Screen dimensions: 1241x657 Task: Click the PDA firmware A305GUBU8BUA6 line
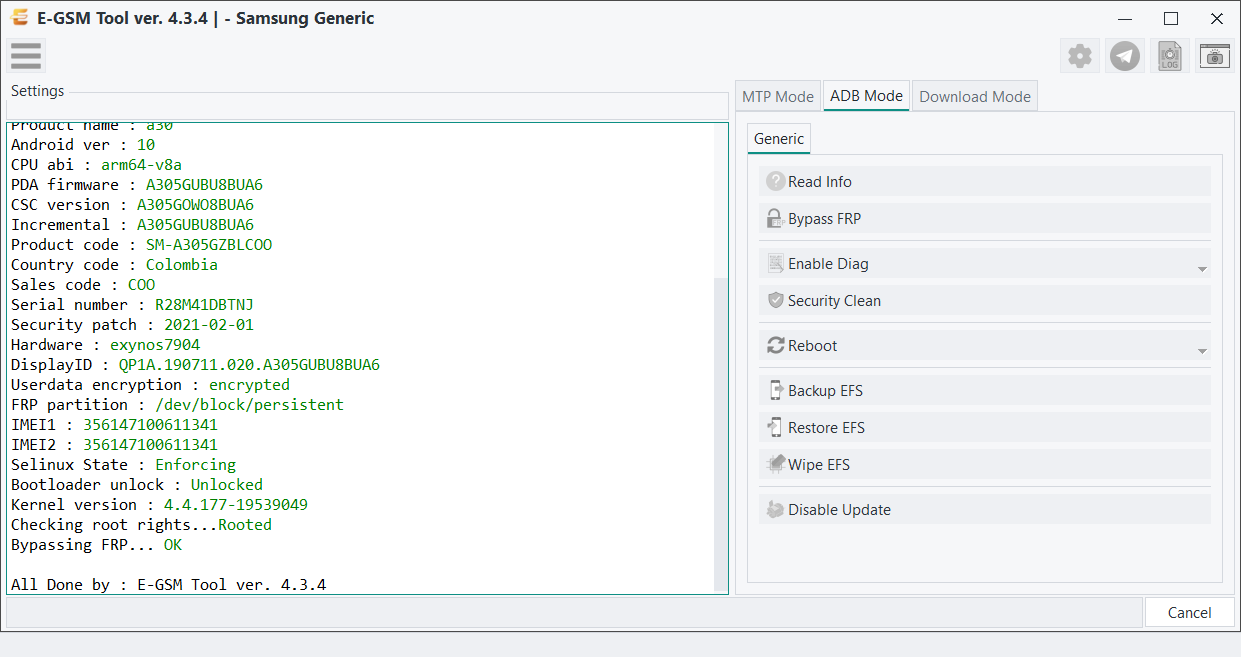tap(137, 185)
